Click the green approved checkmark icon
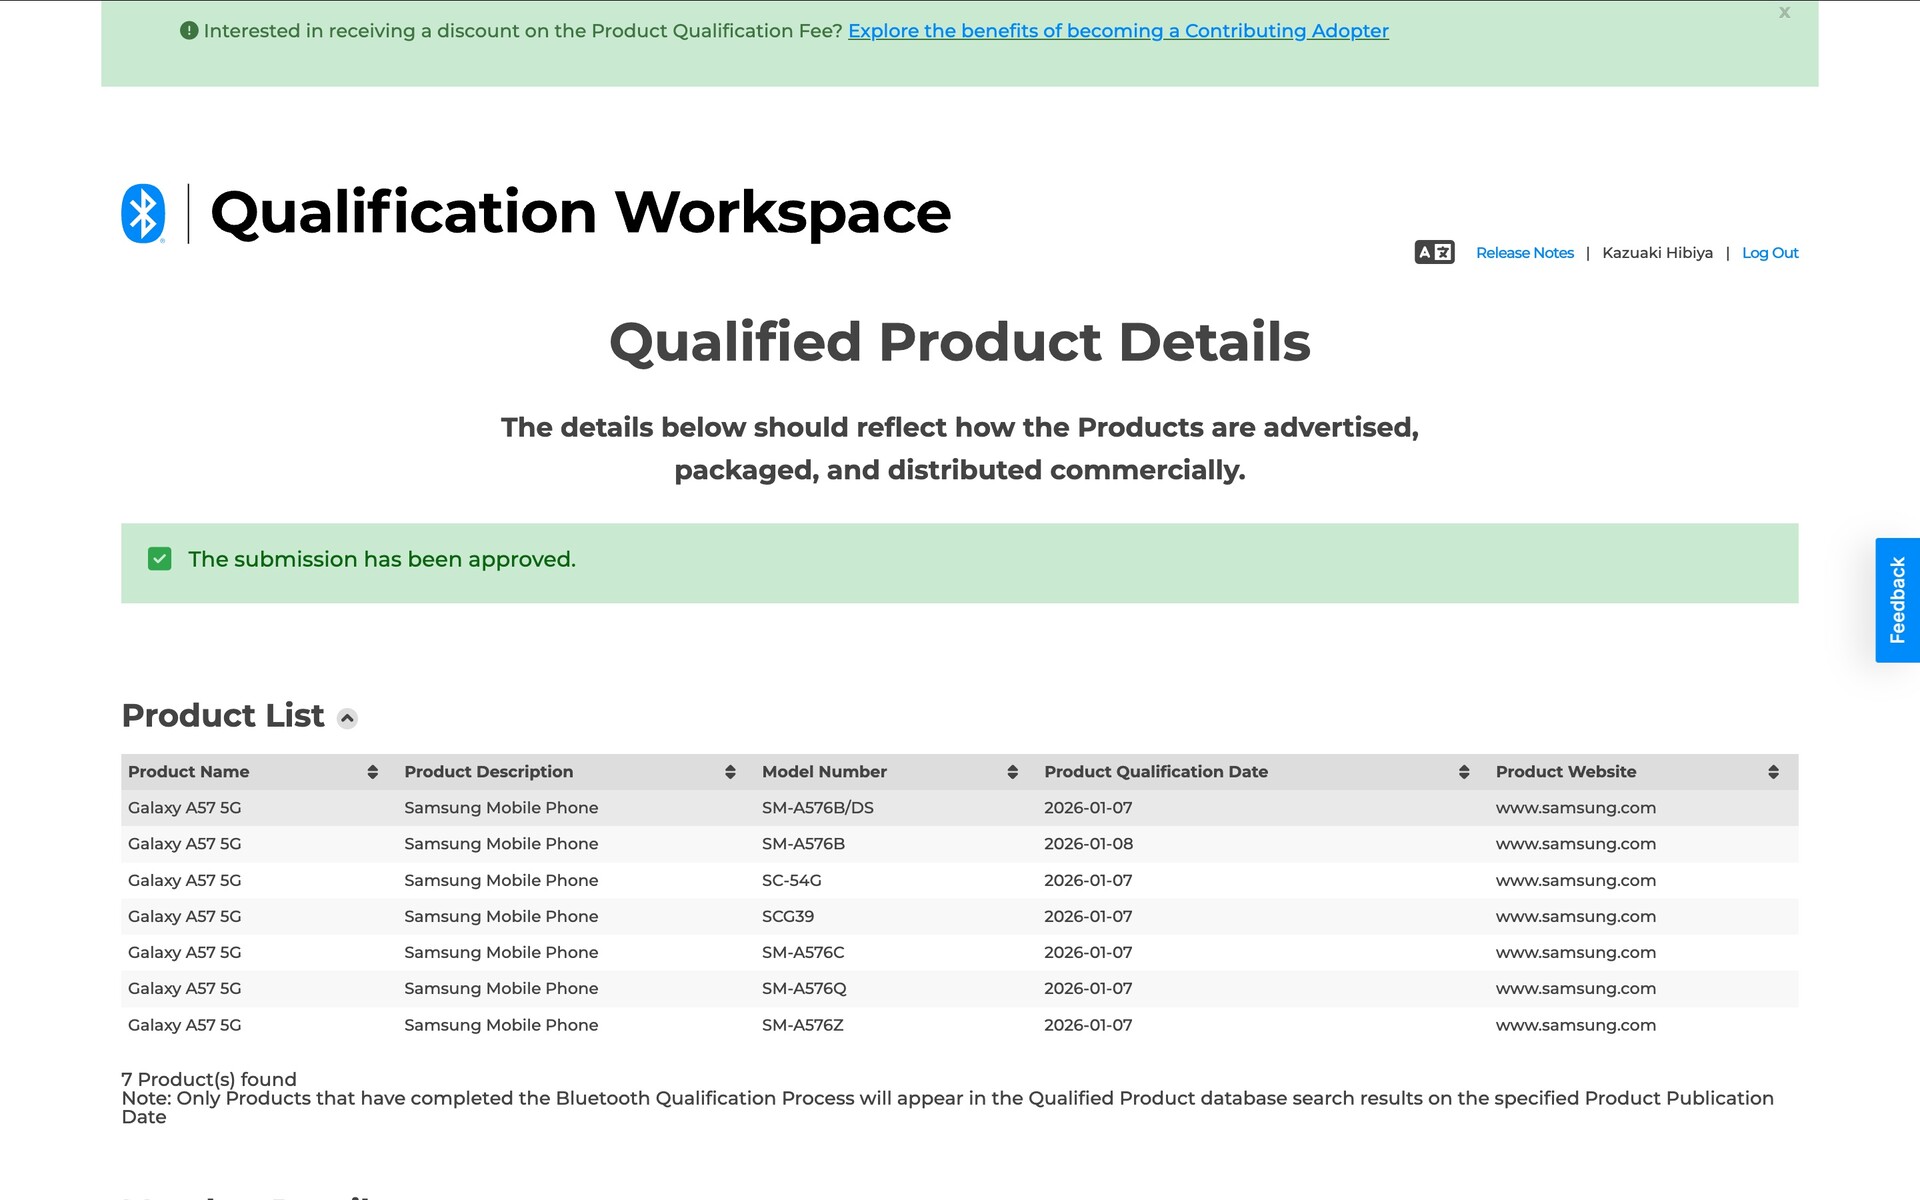 (160, 559)
